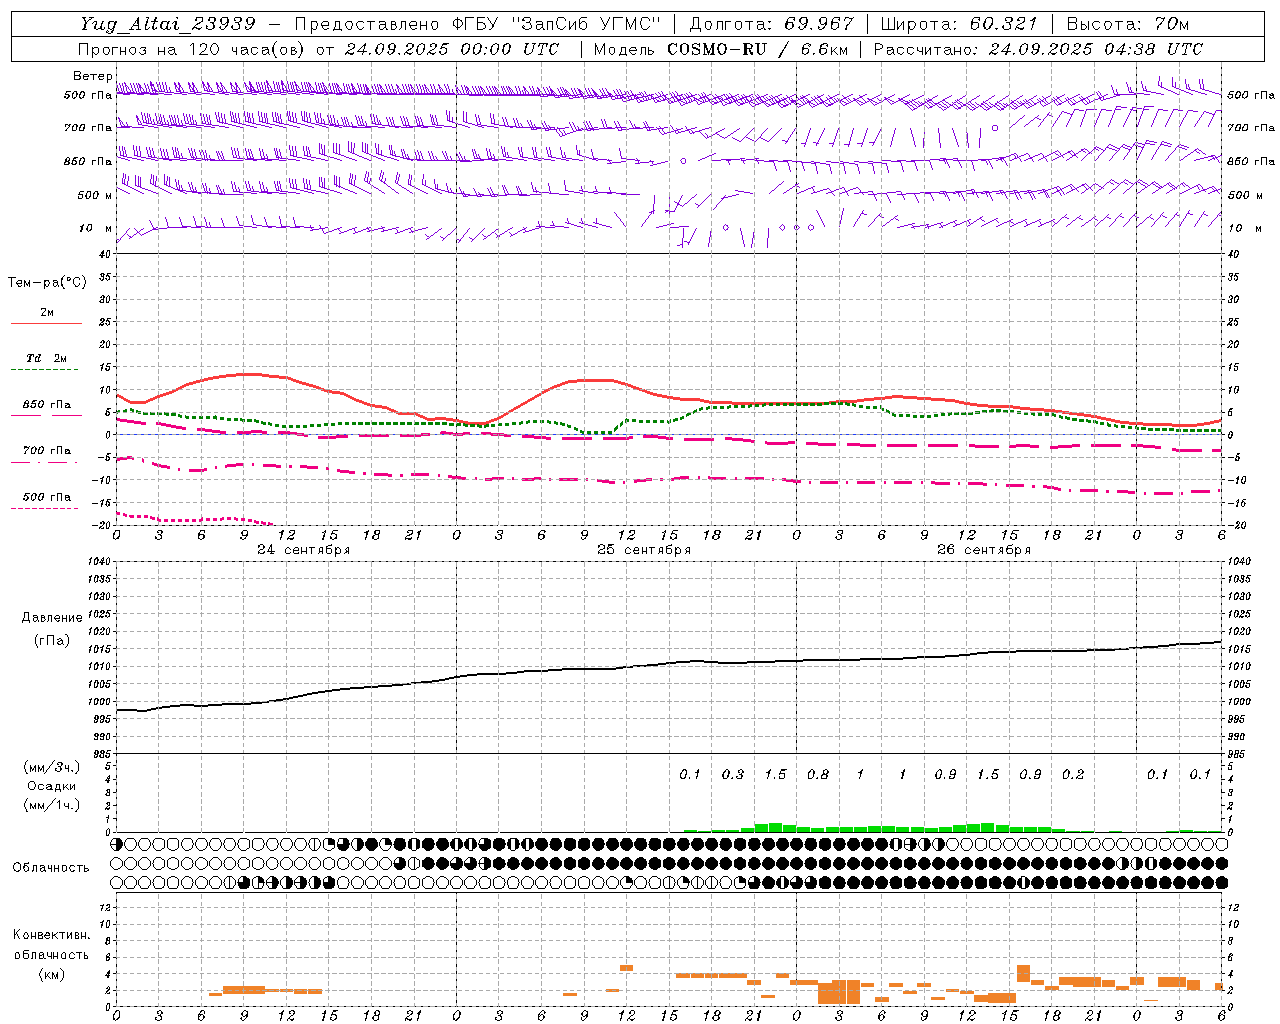The image size is (1280, 1024).
Task: Click the Yug_Altai_23939 station title
Action: coord(168,24)
